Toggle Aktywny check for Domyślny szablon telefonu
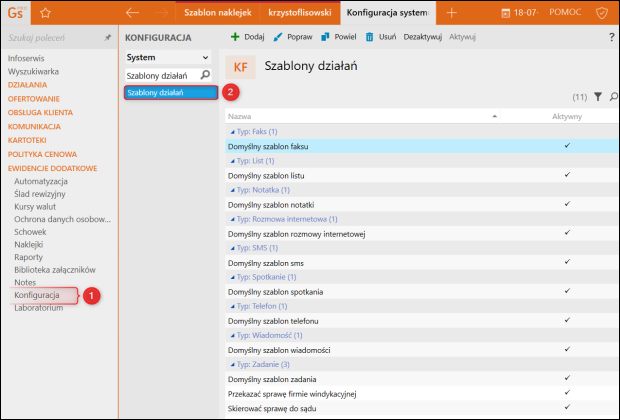This screenshot has height=420, width=620. click(x=567, y=320)
